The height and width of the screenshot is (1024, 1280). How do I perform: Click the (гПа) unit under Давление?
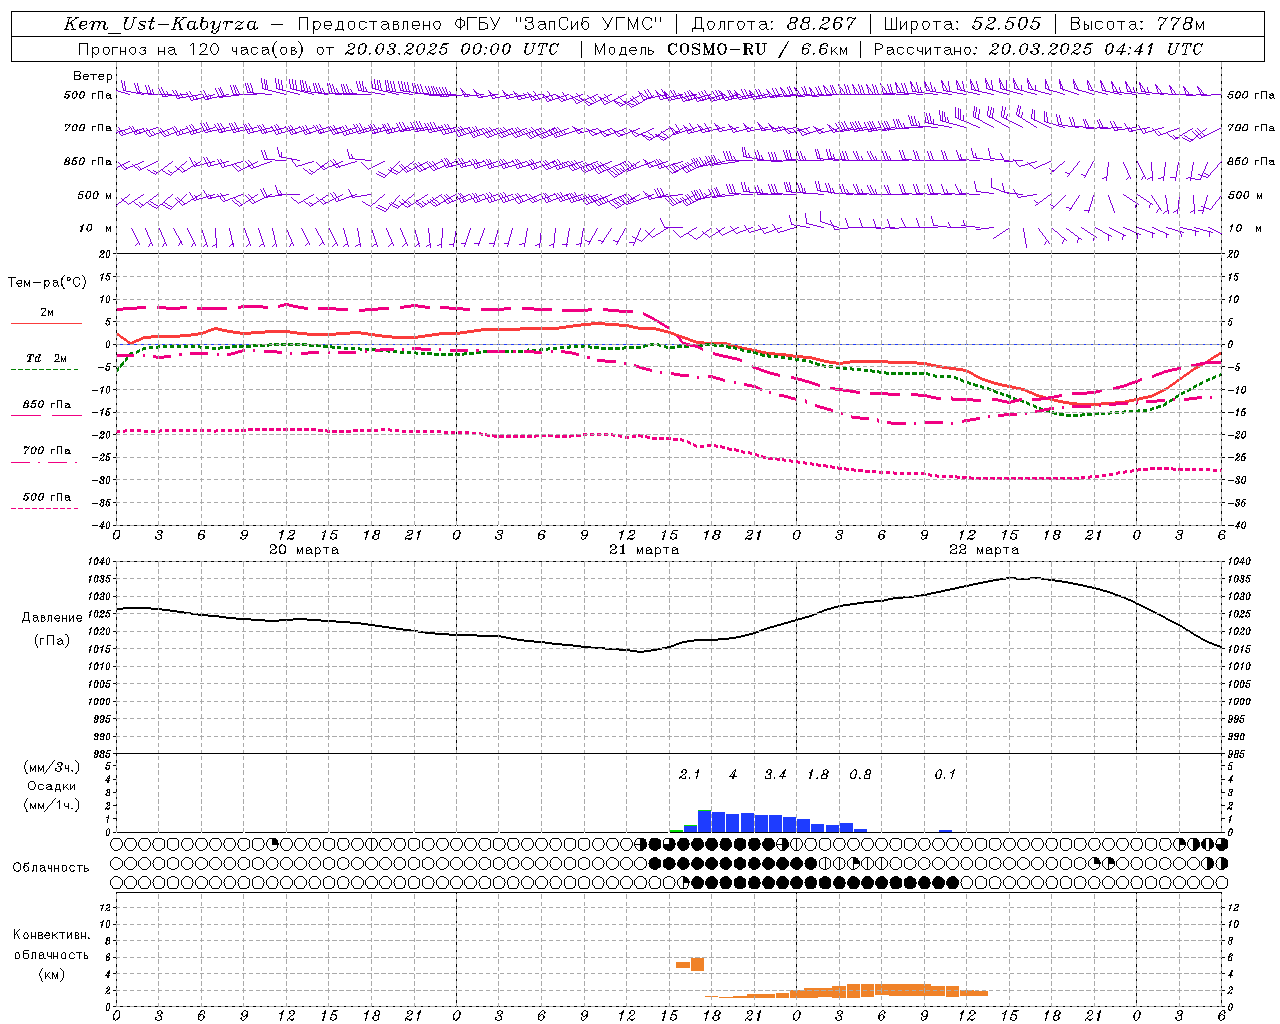point(52,641)
